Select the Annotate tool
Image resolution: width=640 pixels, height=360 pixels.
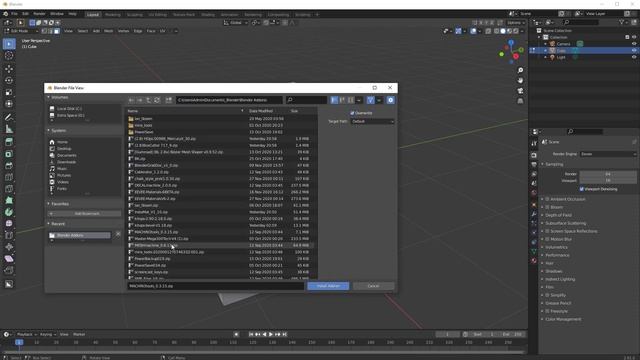[x=9, y=117]
